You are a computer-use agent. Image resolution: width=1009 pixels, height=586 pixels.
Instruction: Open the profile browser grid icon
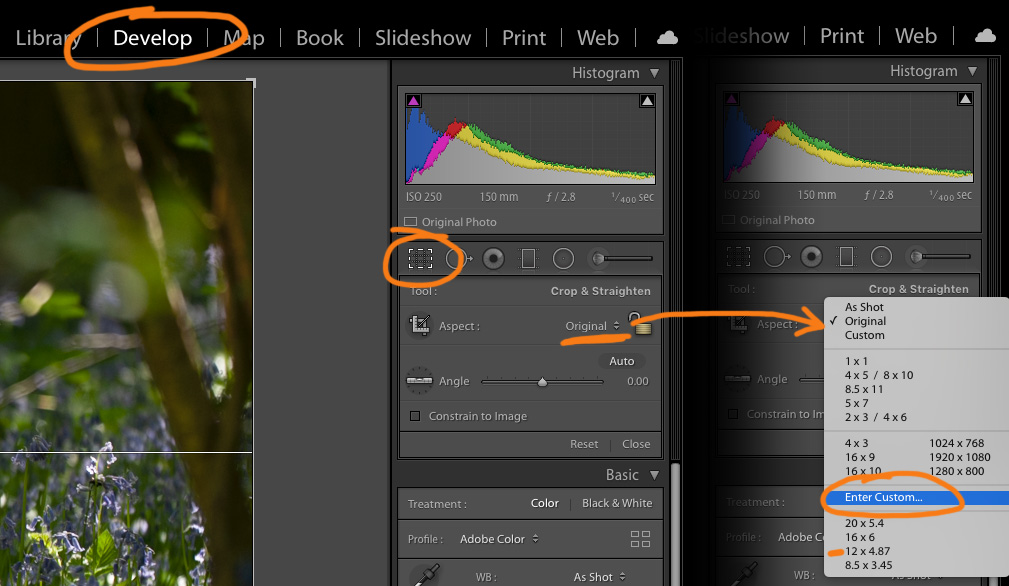point(640,540)
